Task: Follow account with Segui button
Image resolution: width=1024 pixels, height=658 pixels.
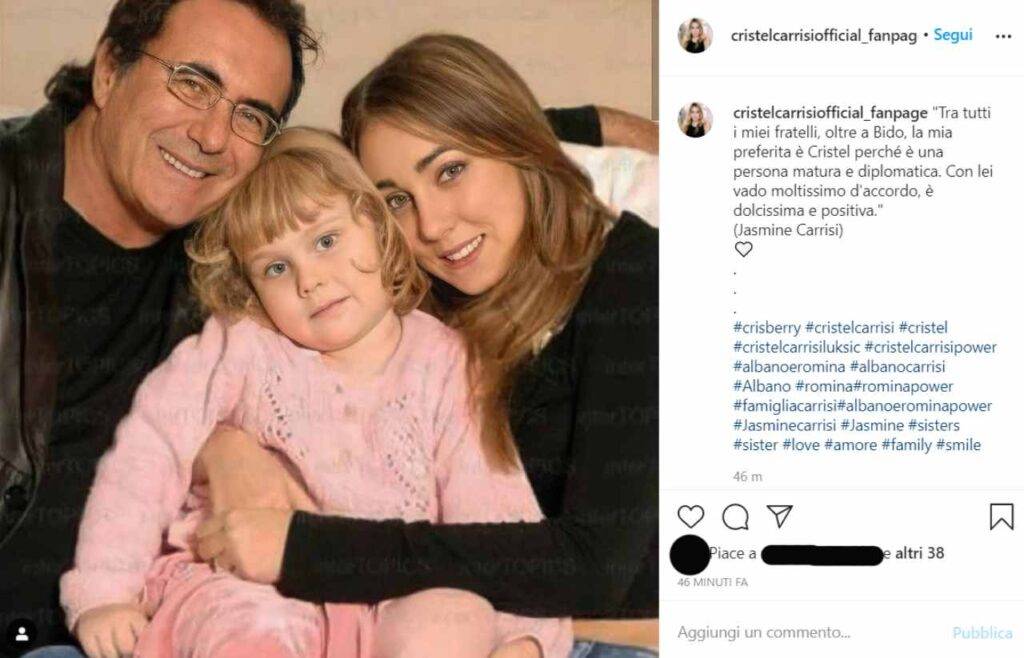Action: (x=953, y=35)
